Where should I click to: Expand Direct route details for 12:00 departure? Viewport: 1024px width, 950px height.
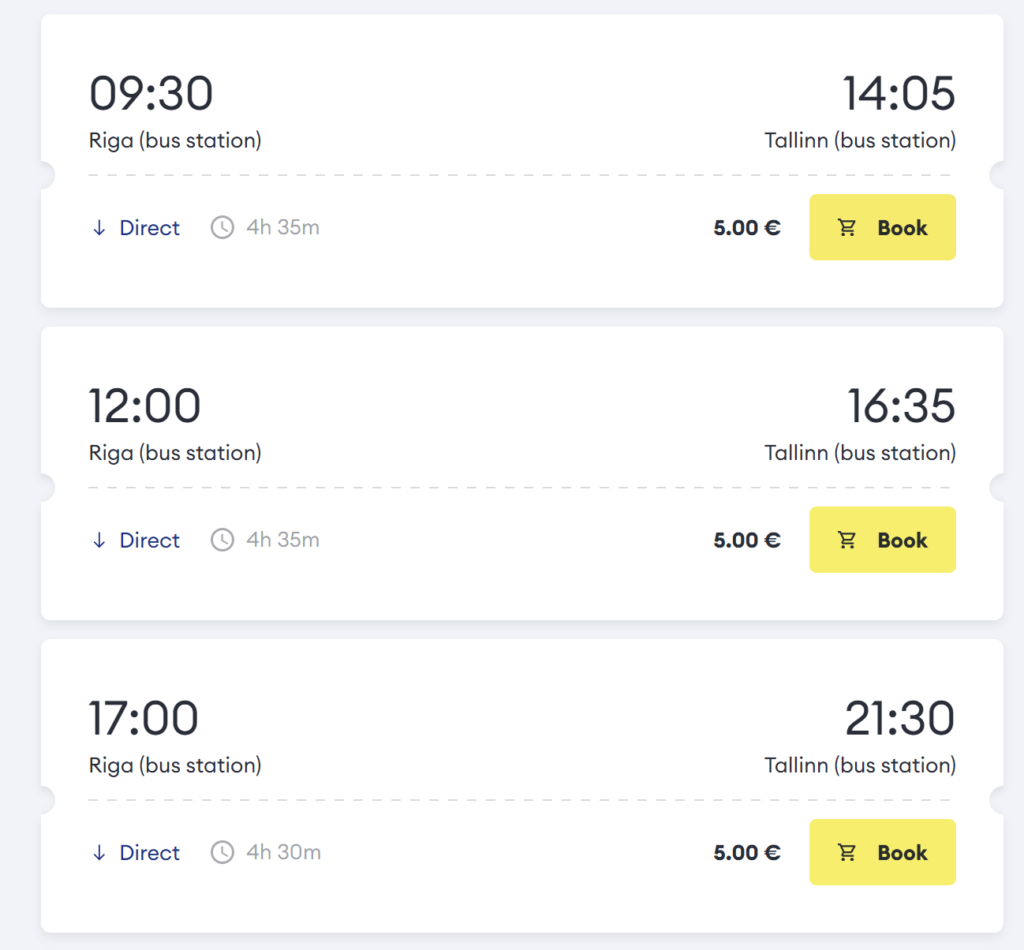[136, 540]
